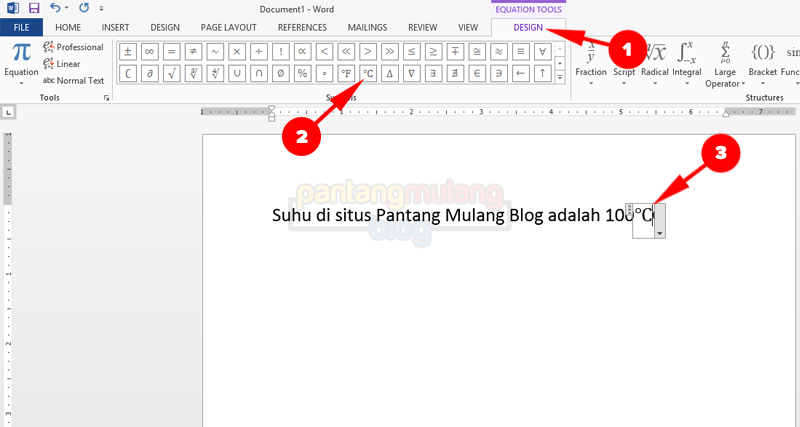Switch to the PAGE LAYOUT tab

pos(229,28)
